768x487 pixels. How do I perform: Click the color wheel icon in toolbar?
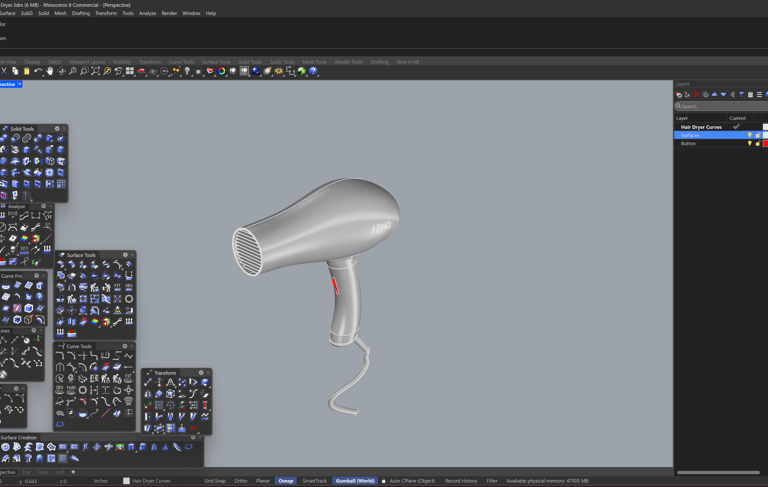coord(222,72)
